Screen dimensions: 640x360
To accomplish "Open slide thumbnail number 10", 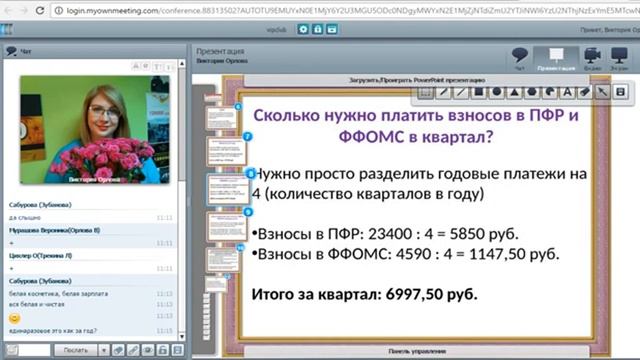I will 223,260.
